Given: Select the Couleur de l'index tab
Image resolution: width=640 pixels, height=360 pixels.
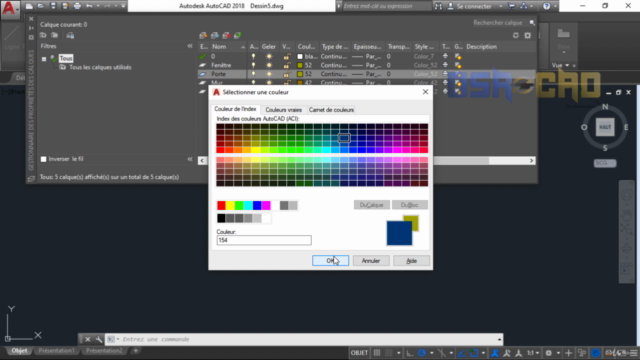Looking at the screenshot, I should click(x=236, y=109).
